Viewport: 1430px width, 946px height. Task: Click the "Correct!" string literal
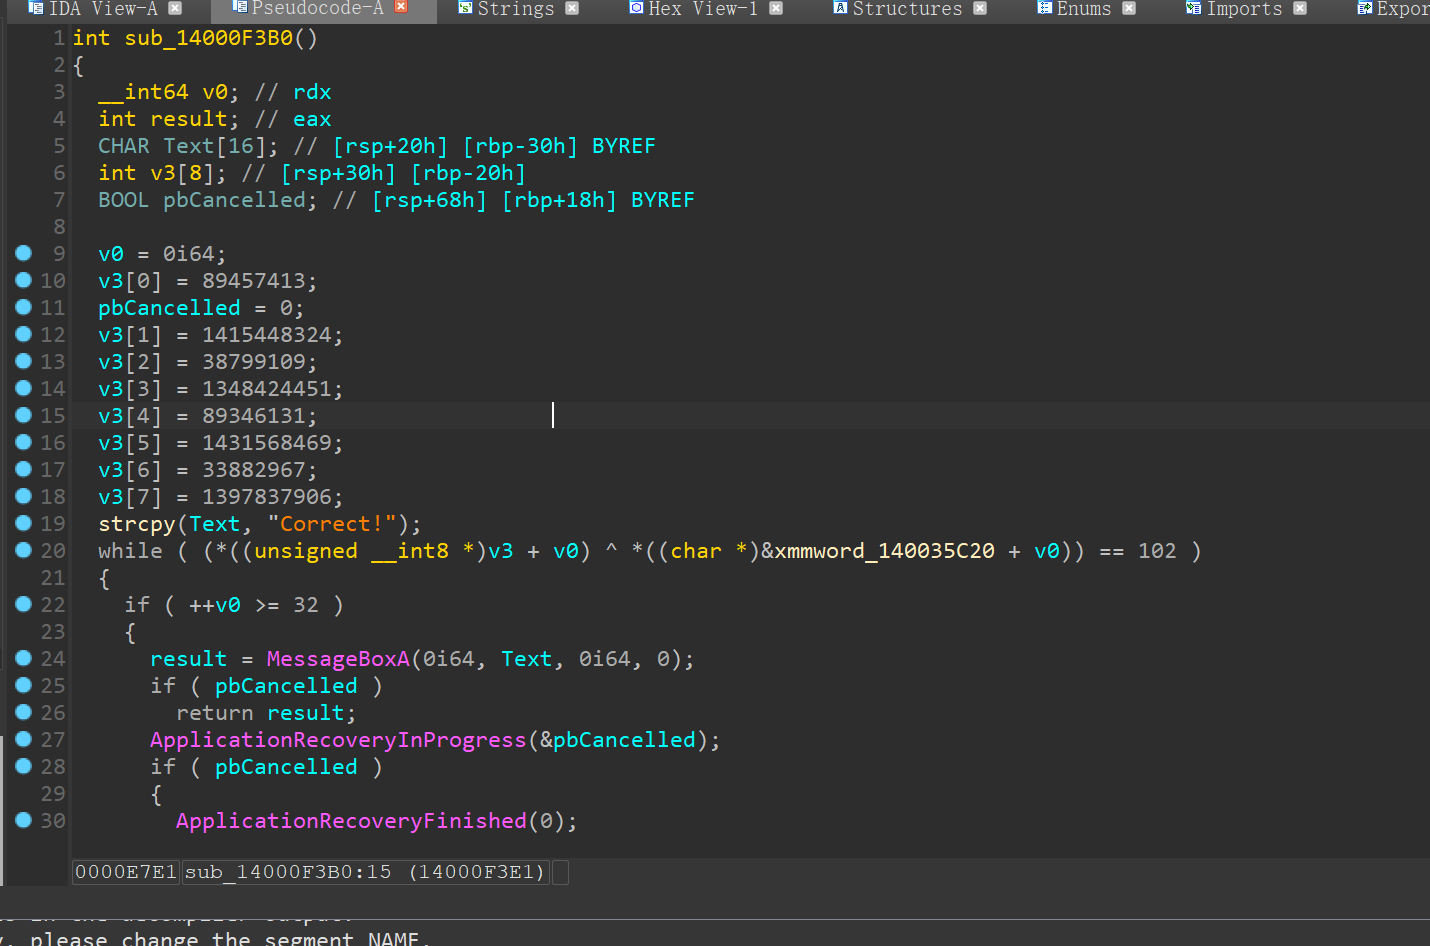(332, 524)
